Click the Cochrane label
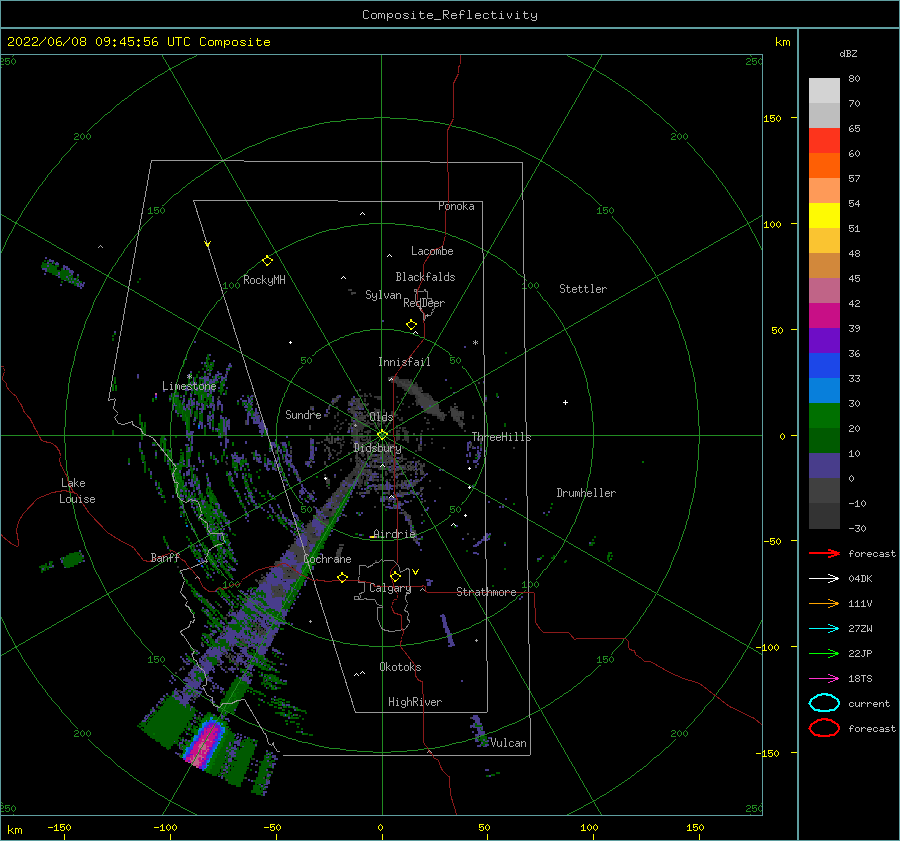The height and width of the screenshot is (841, 900). (x=327, y=559)
